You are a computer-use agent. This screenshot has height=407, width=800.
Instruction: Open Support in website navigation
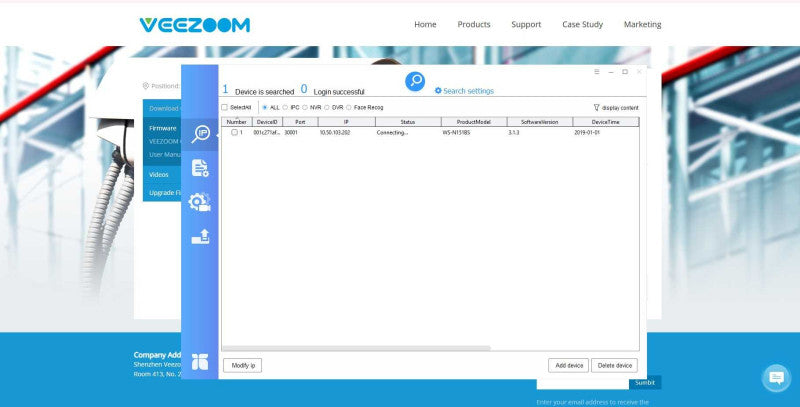point(526,24)
